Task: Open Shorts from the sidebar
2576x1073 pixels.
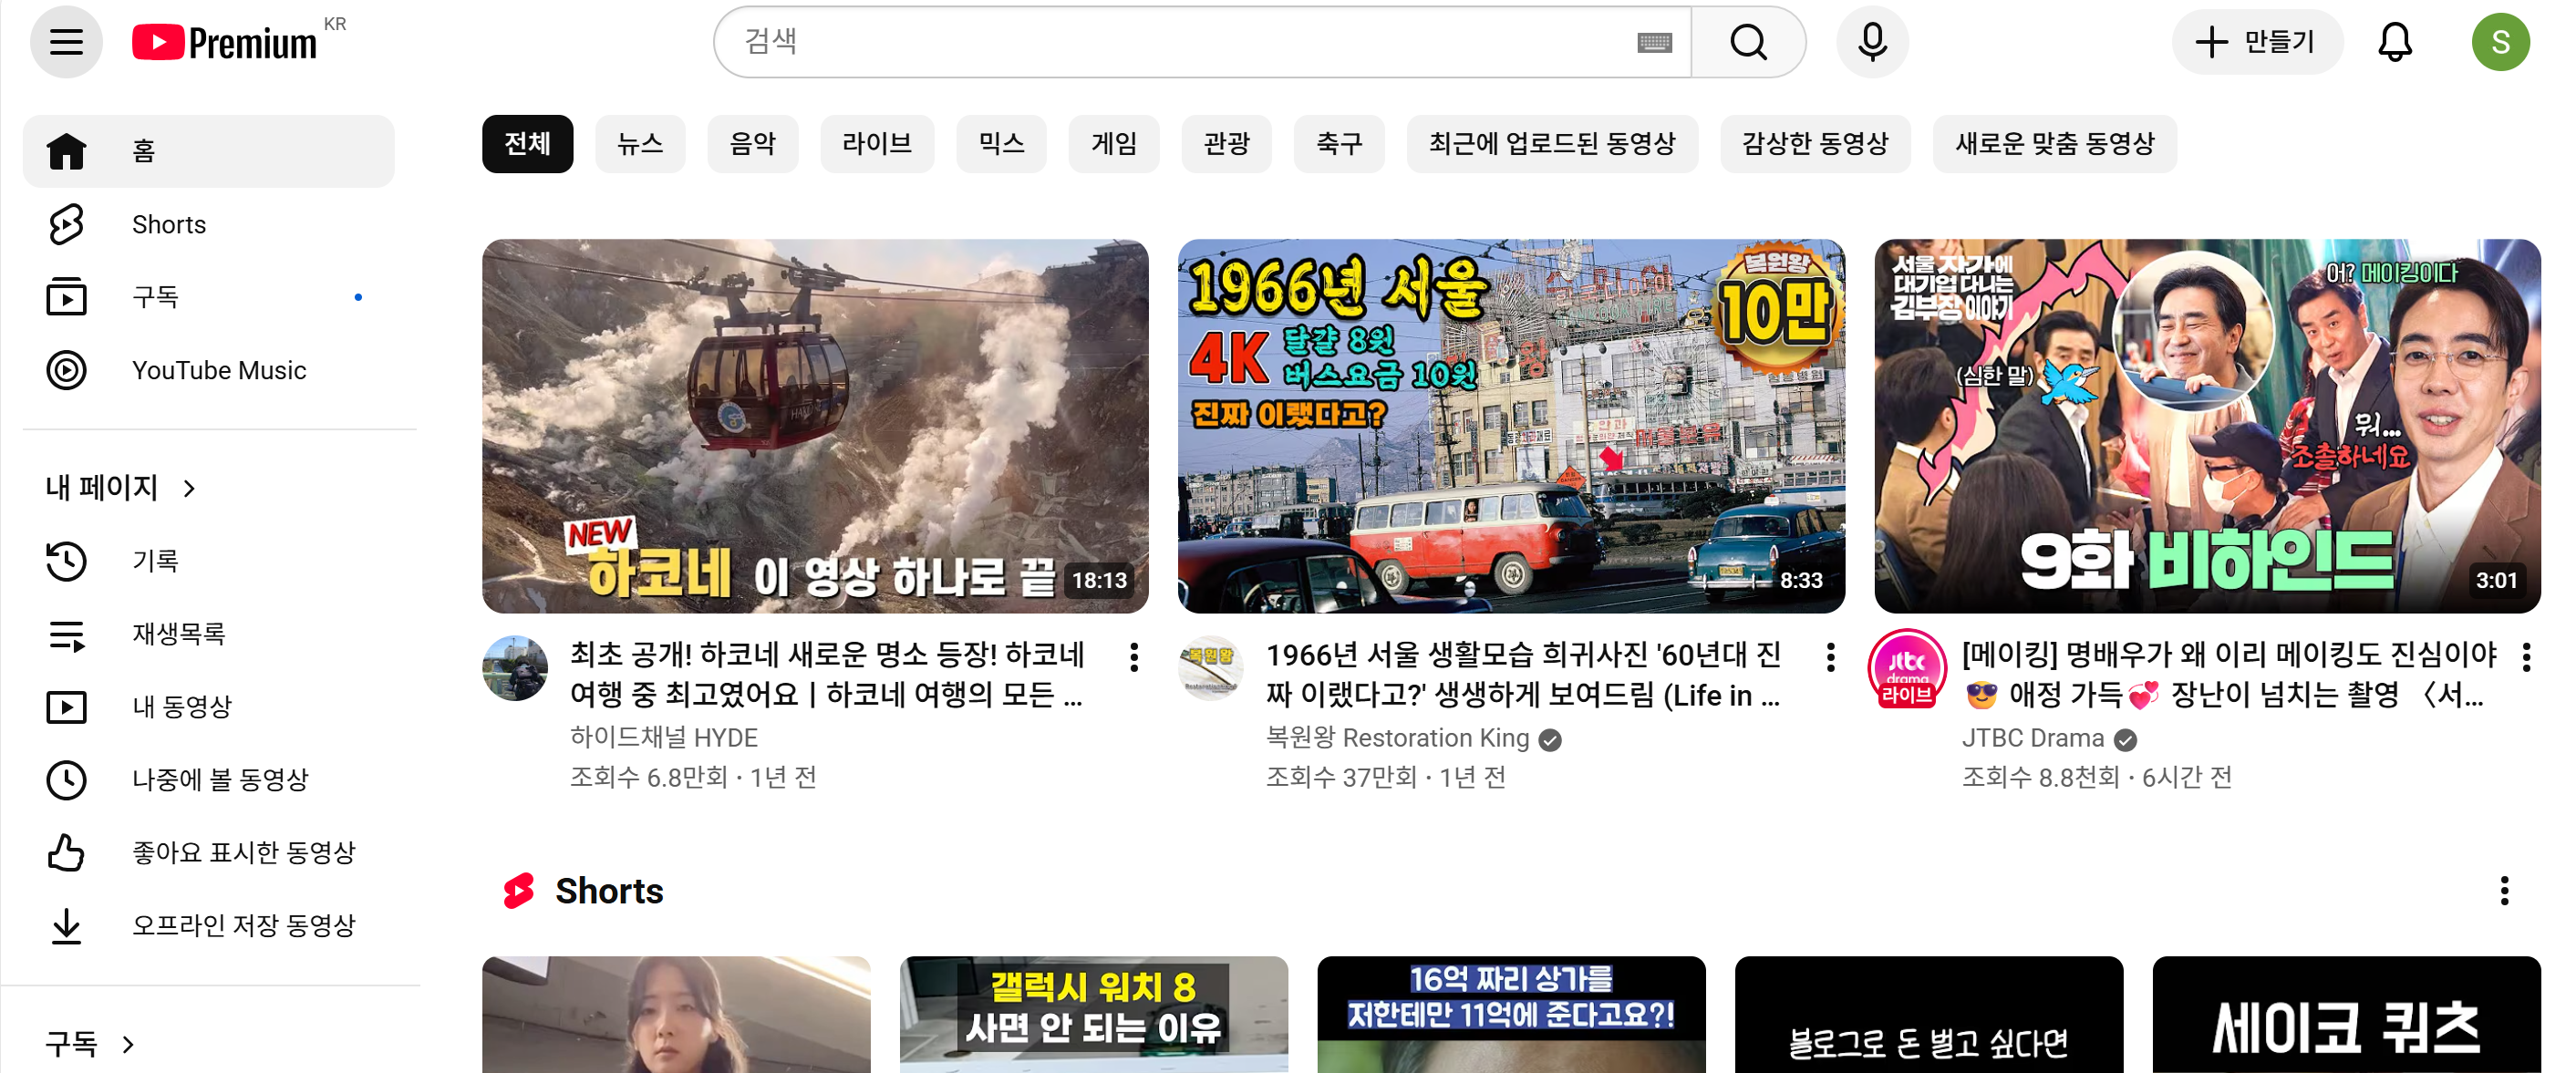Action: [168, 224]
